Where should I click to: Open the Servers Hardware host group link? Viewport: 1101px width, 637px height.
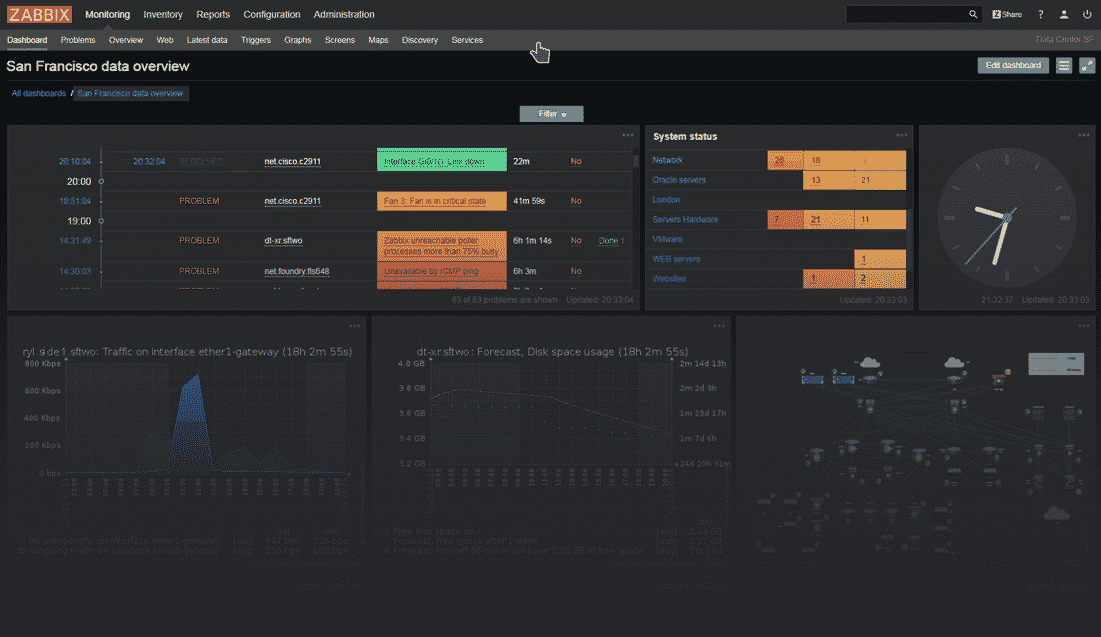pyautogui.click(x=685, y=219)
